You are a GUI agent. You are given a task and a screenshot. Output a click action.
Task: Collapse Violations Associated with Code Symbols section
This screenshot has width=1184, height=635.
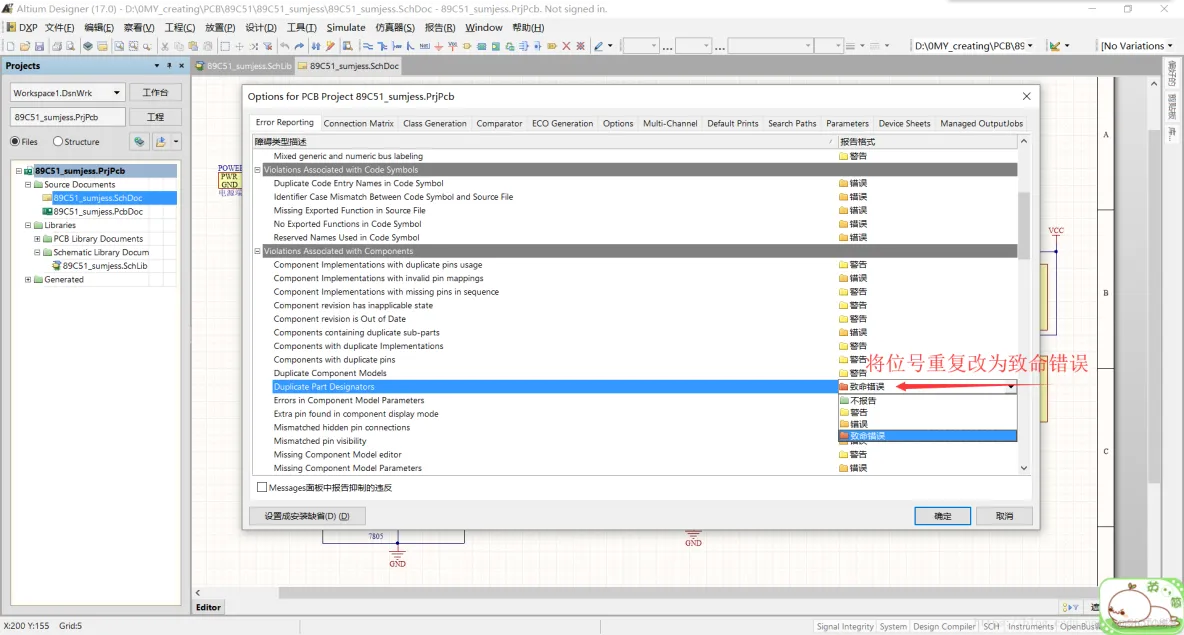(x=257, y=170)
